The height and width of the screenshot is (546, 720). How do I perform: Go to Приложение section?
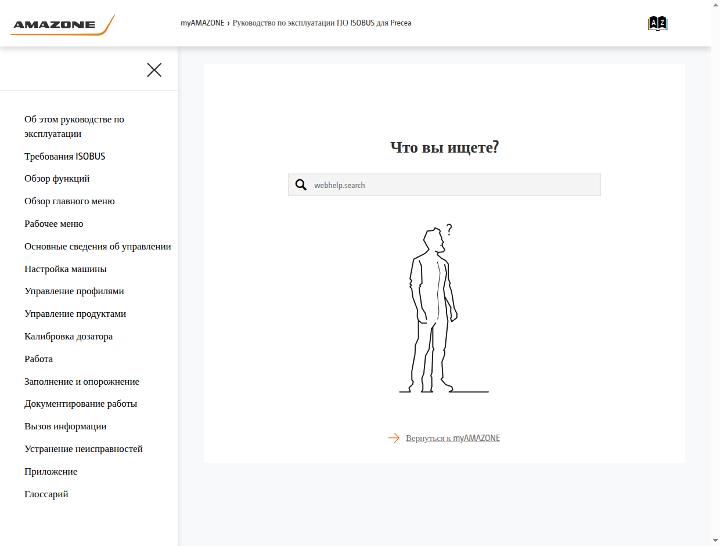(x=51, y=472)
